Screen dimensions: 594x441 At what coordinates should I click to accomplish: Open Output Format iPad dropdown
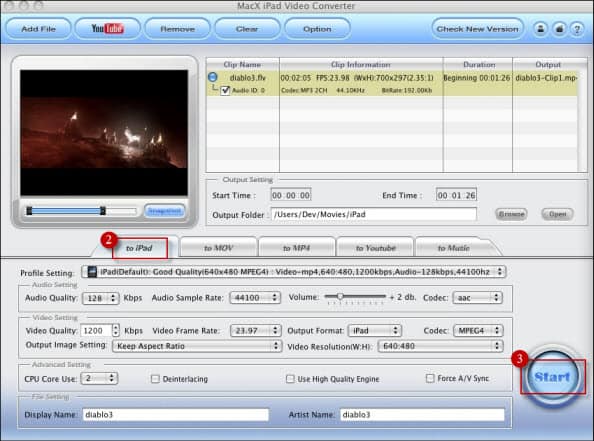tap(375, 331)
